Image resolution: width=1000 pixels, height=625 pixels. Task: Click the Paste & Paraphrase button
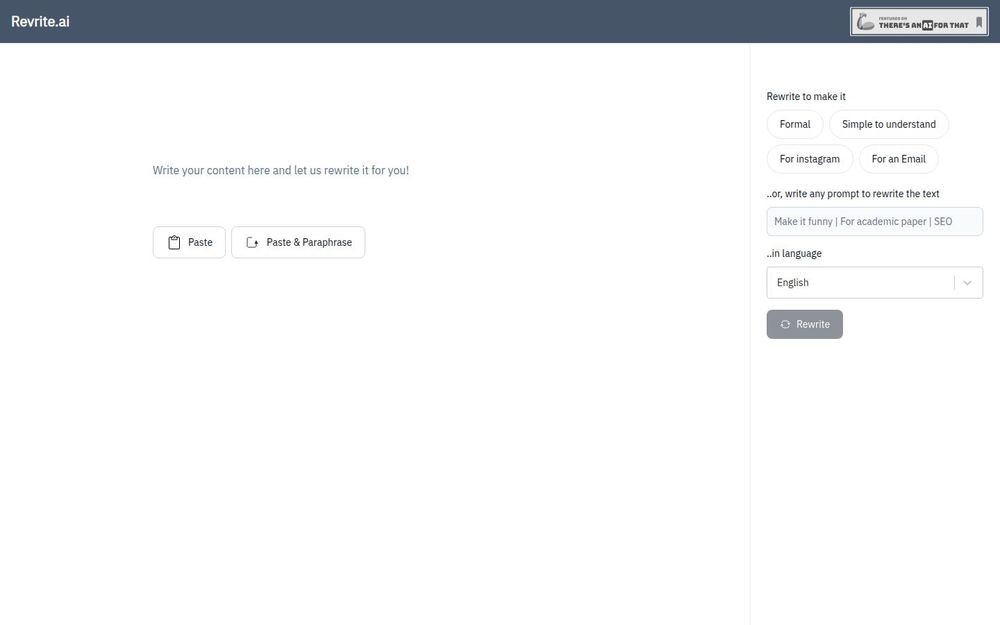(x=298, y=242)
